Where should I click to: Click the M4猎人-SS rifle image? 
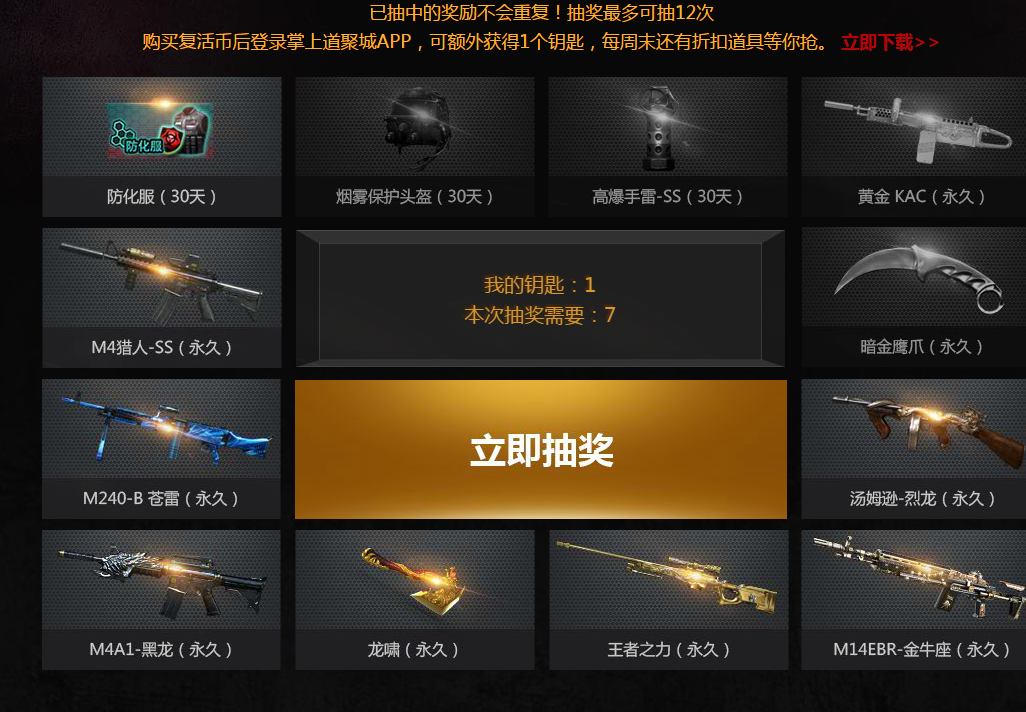pos(162,281)
